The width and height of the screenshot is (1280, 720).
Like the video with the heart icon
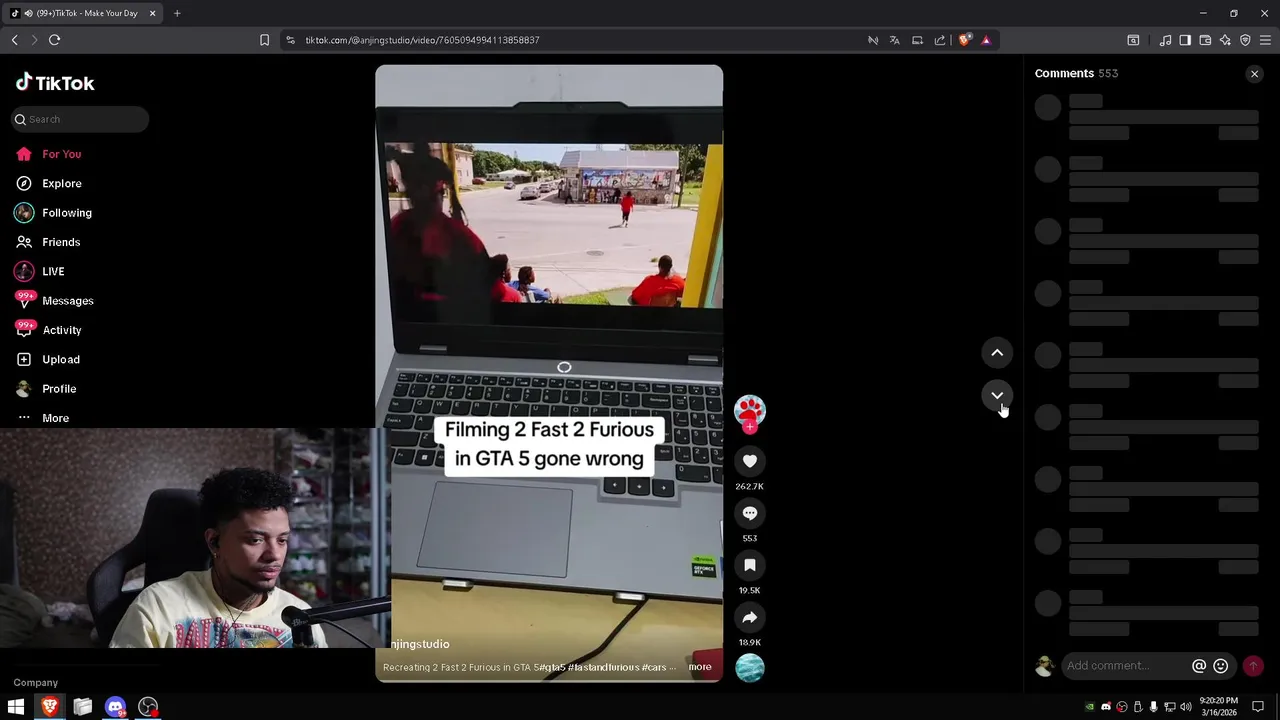point(750,461)
